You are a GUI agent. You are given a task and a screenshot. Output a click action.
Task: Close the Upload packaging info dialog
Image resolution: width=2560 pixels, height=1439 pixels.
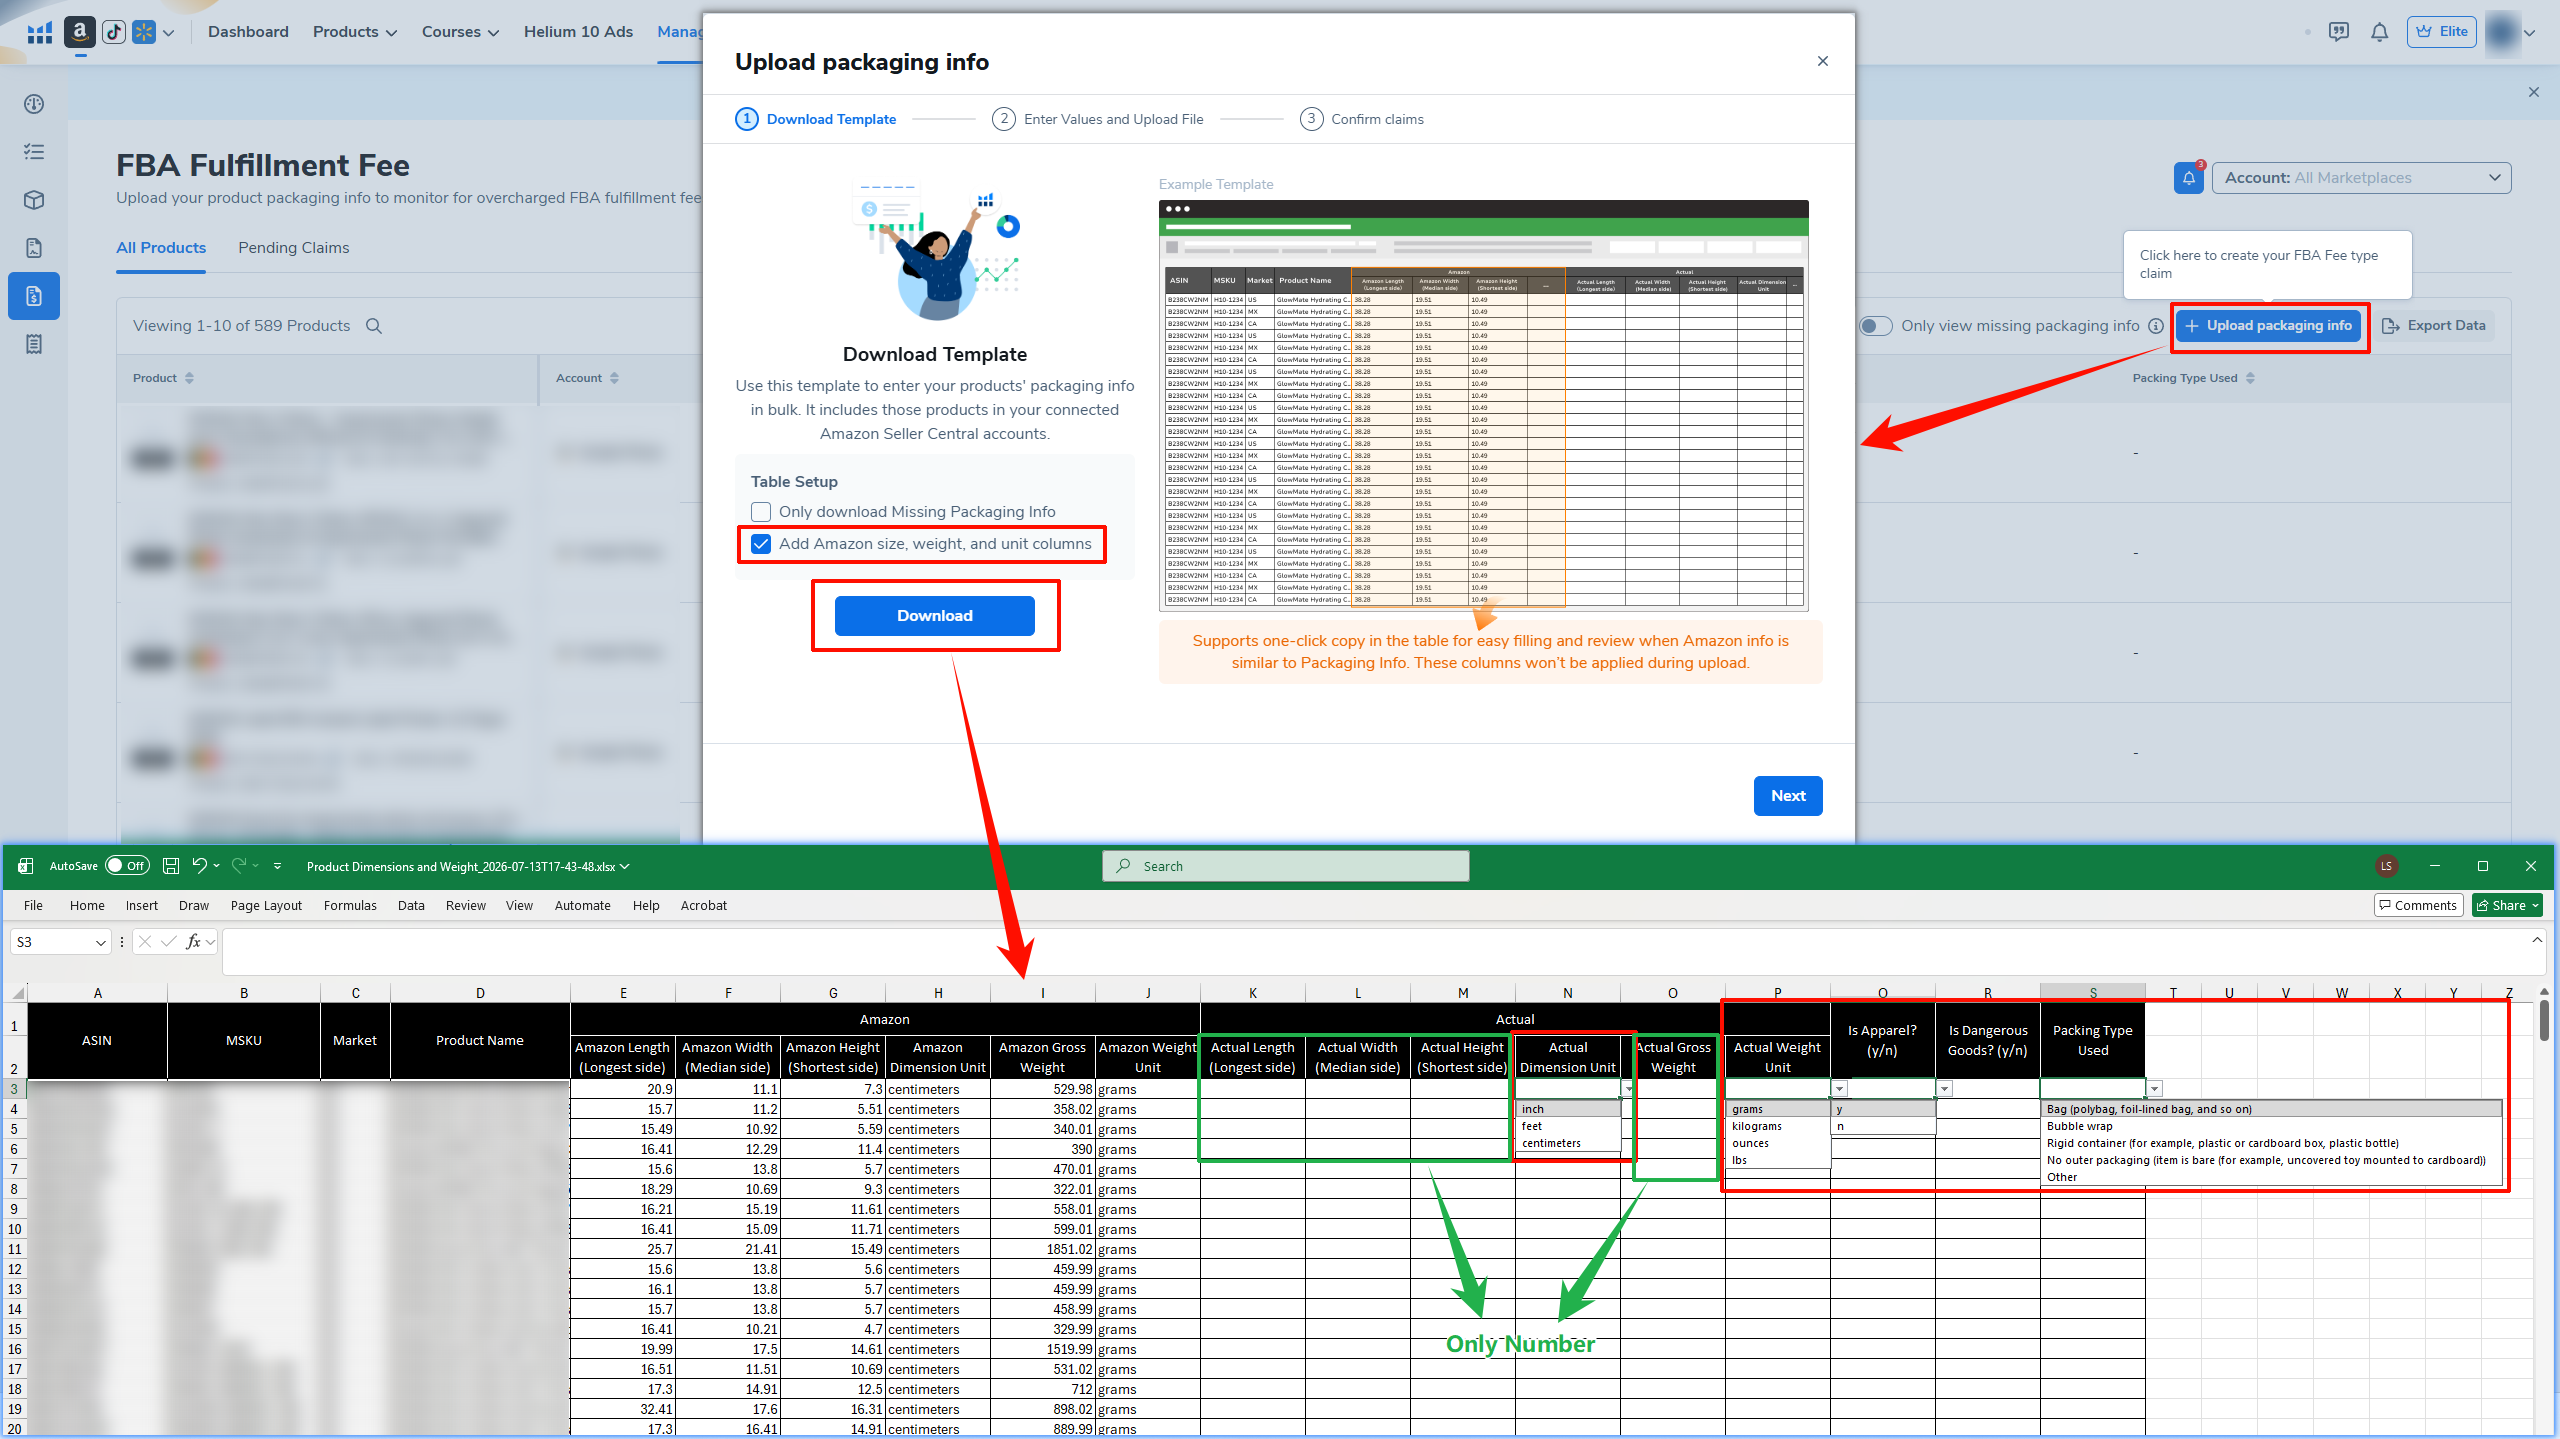click(1823, 61)
